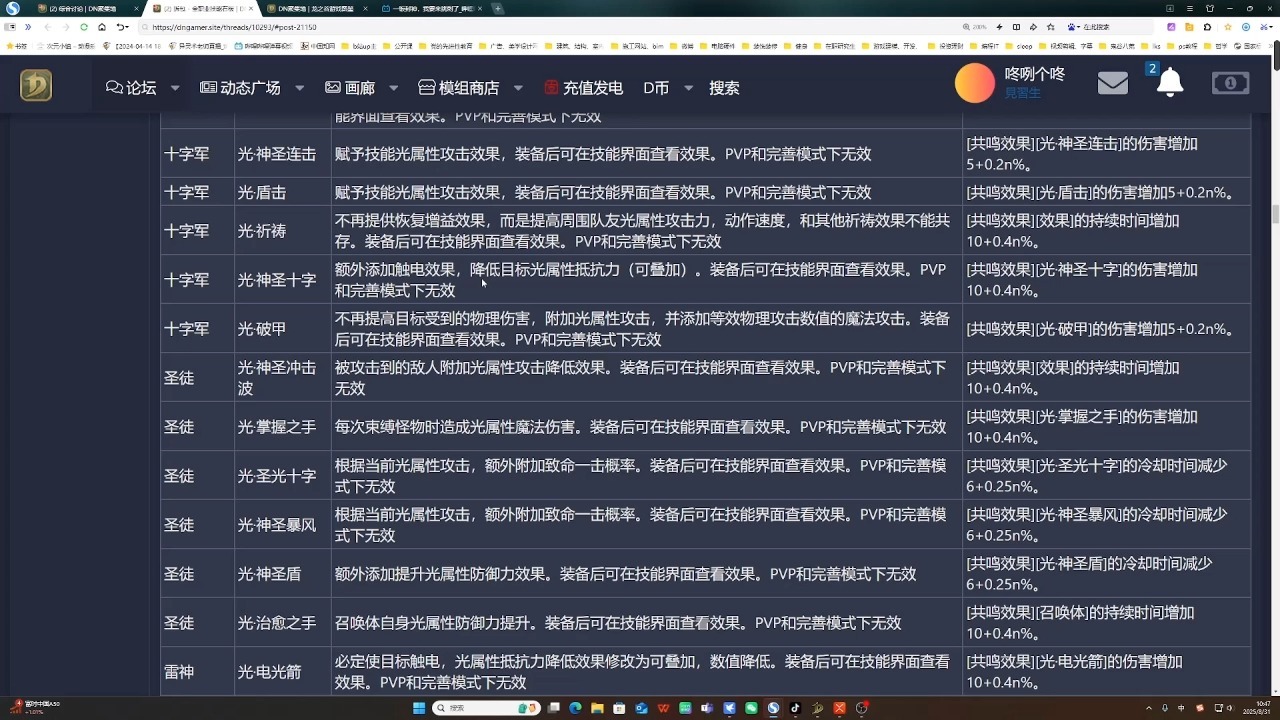Open the 动态广场 menu item

coord(240,88)
